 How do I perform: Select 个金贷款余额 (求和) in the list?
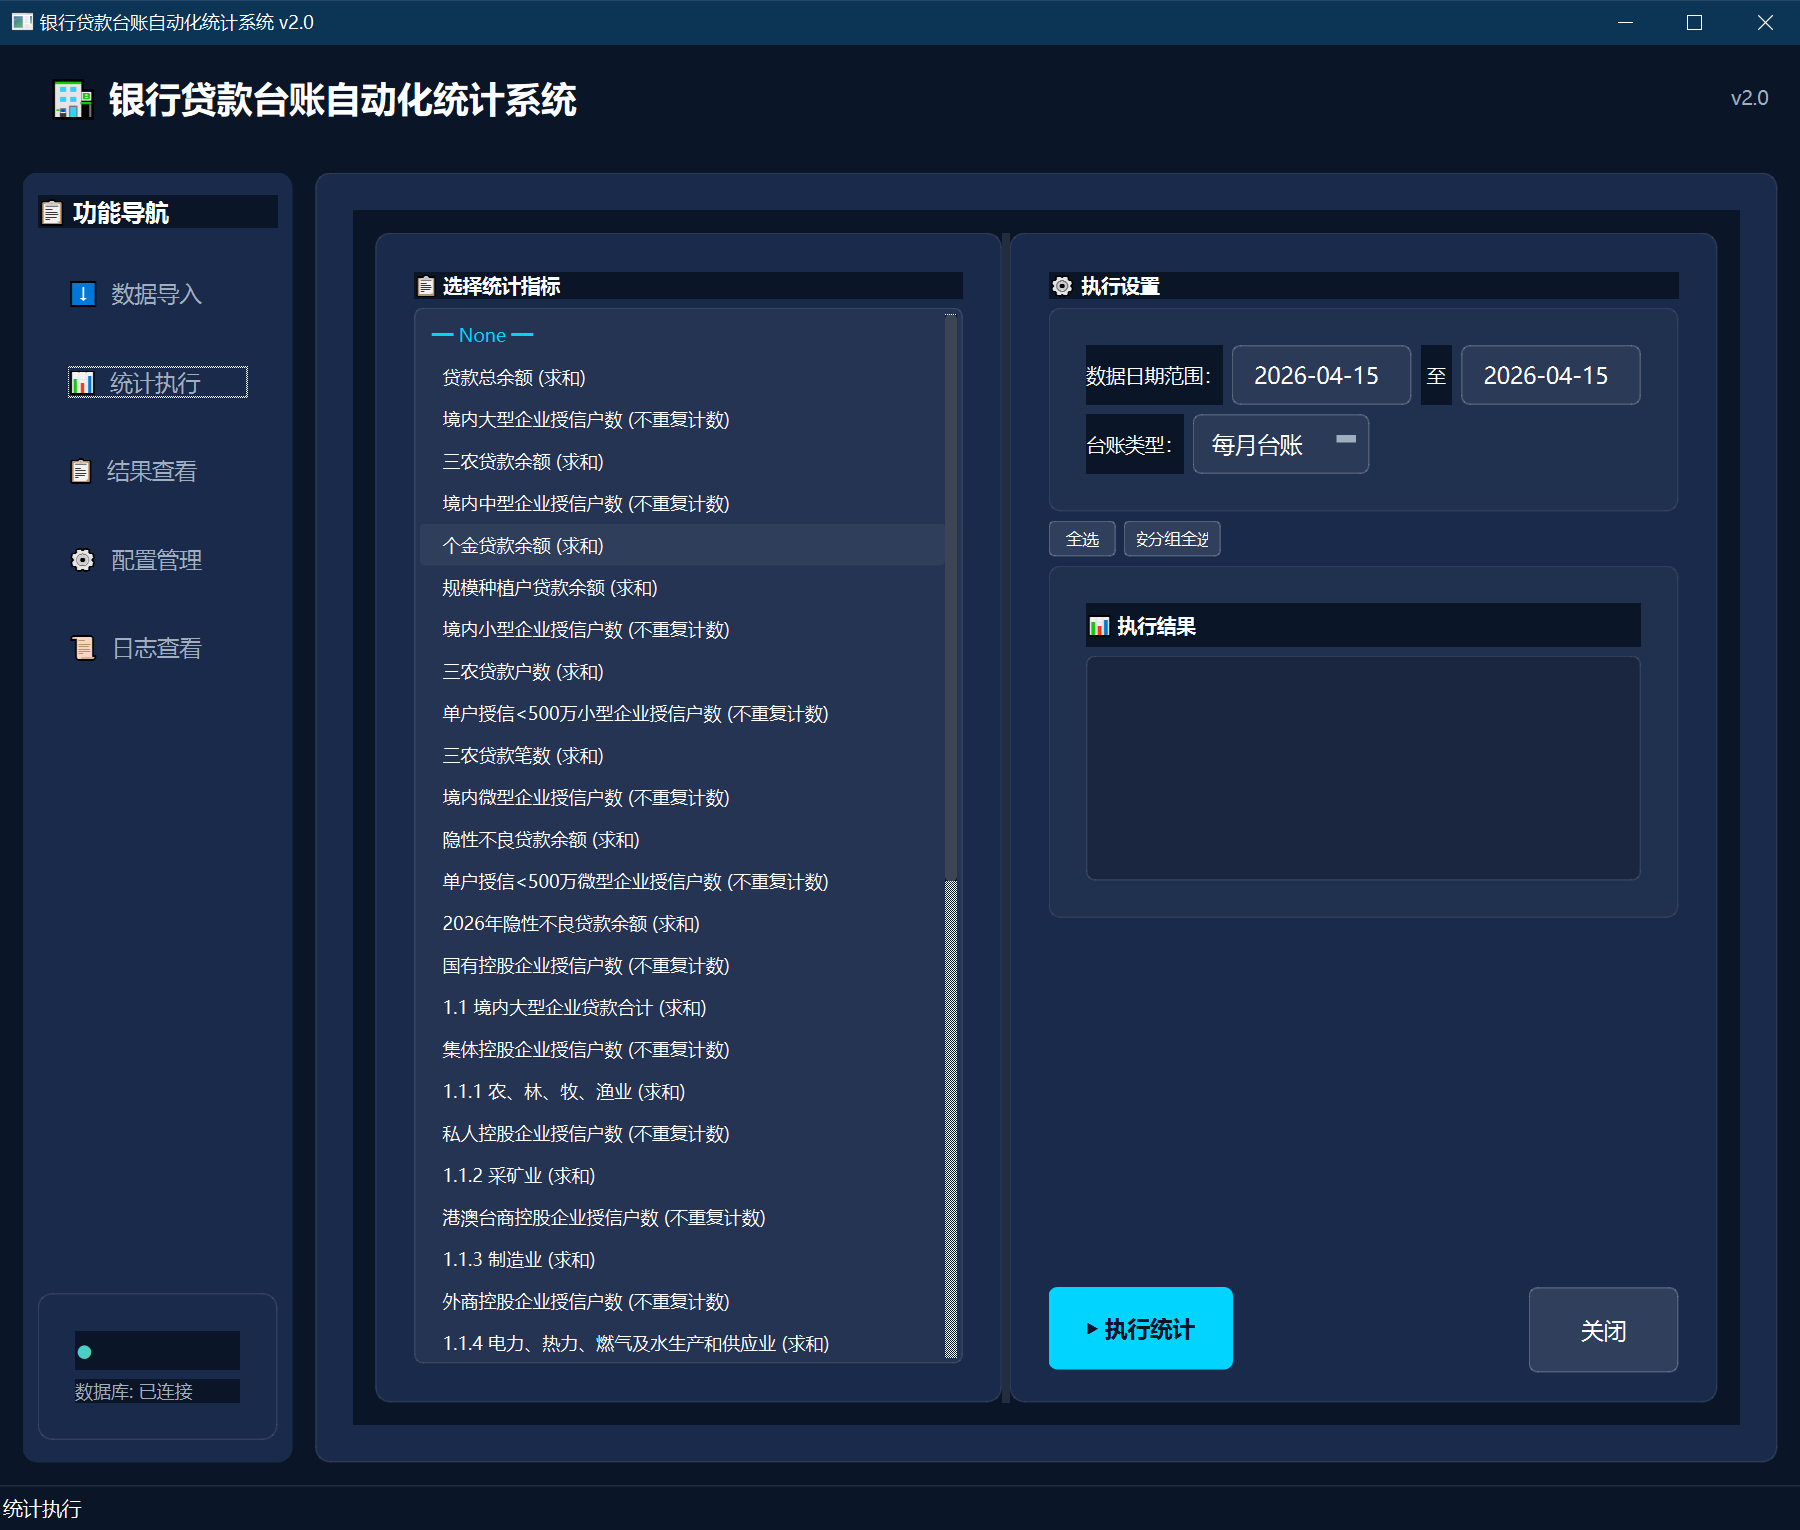(523, 546)
